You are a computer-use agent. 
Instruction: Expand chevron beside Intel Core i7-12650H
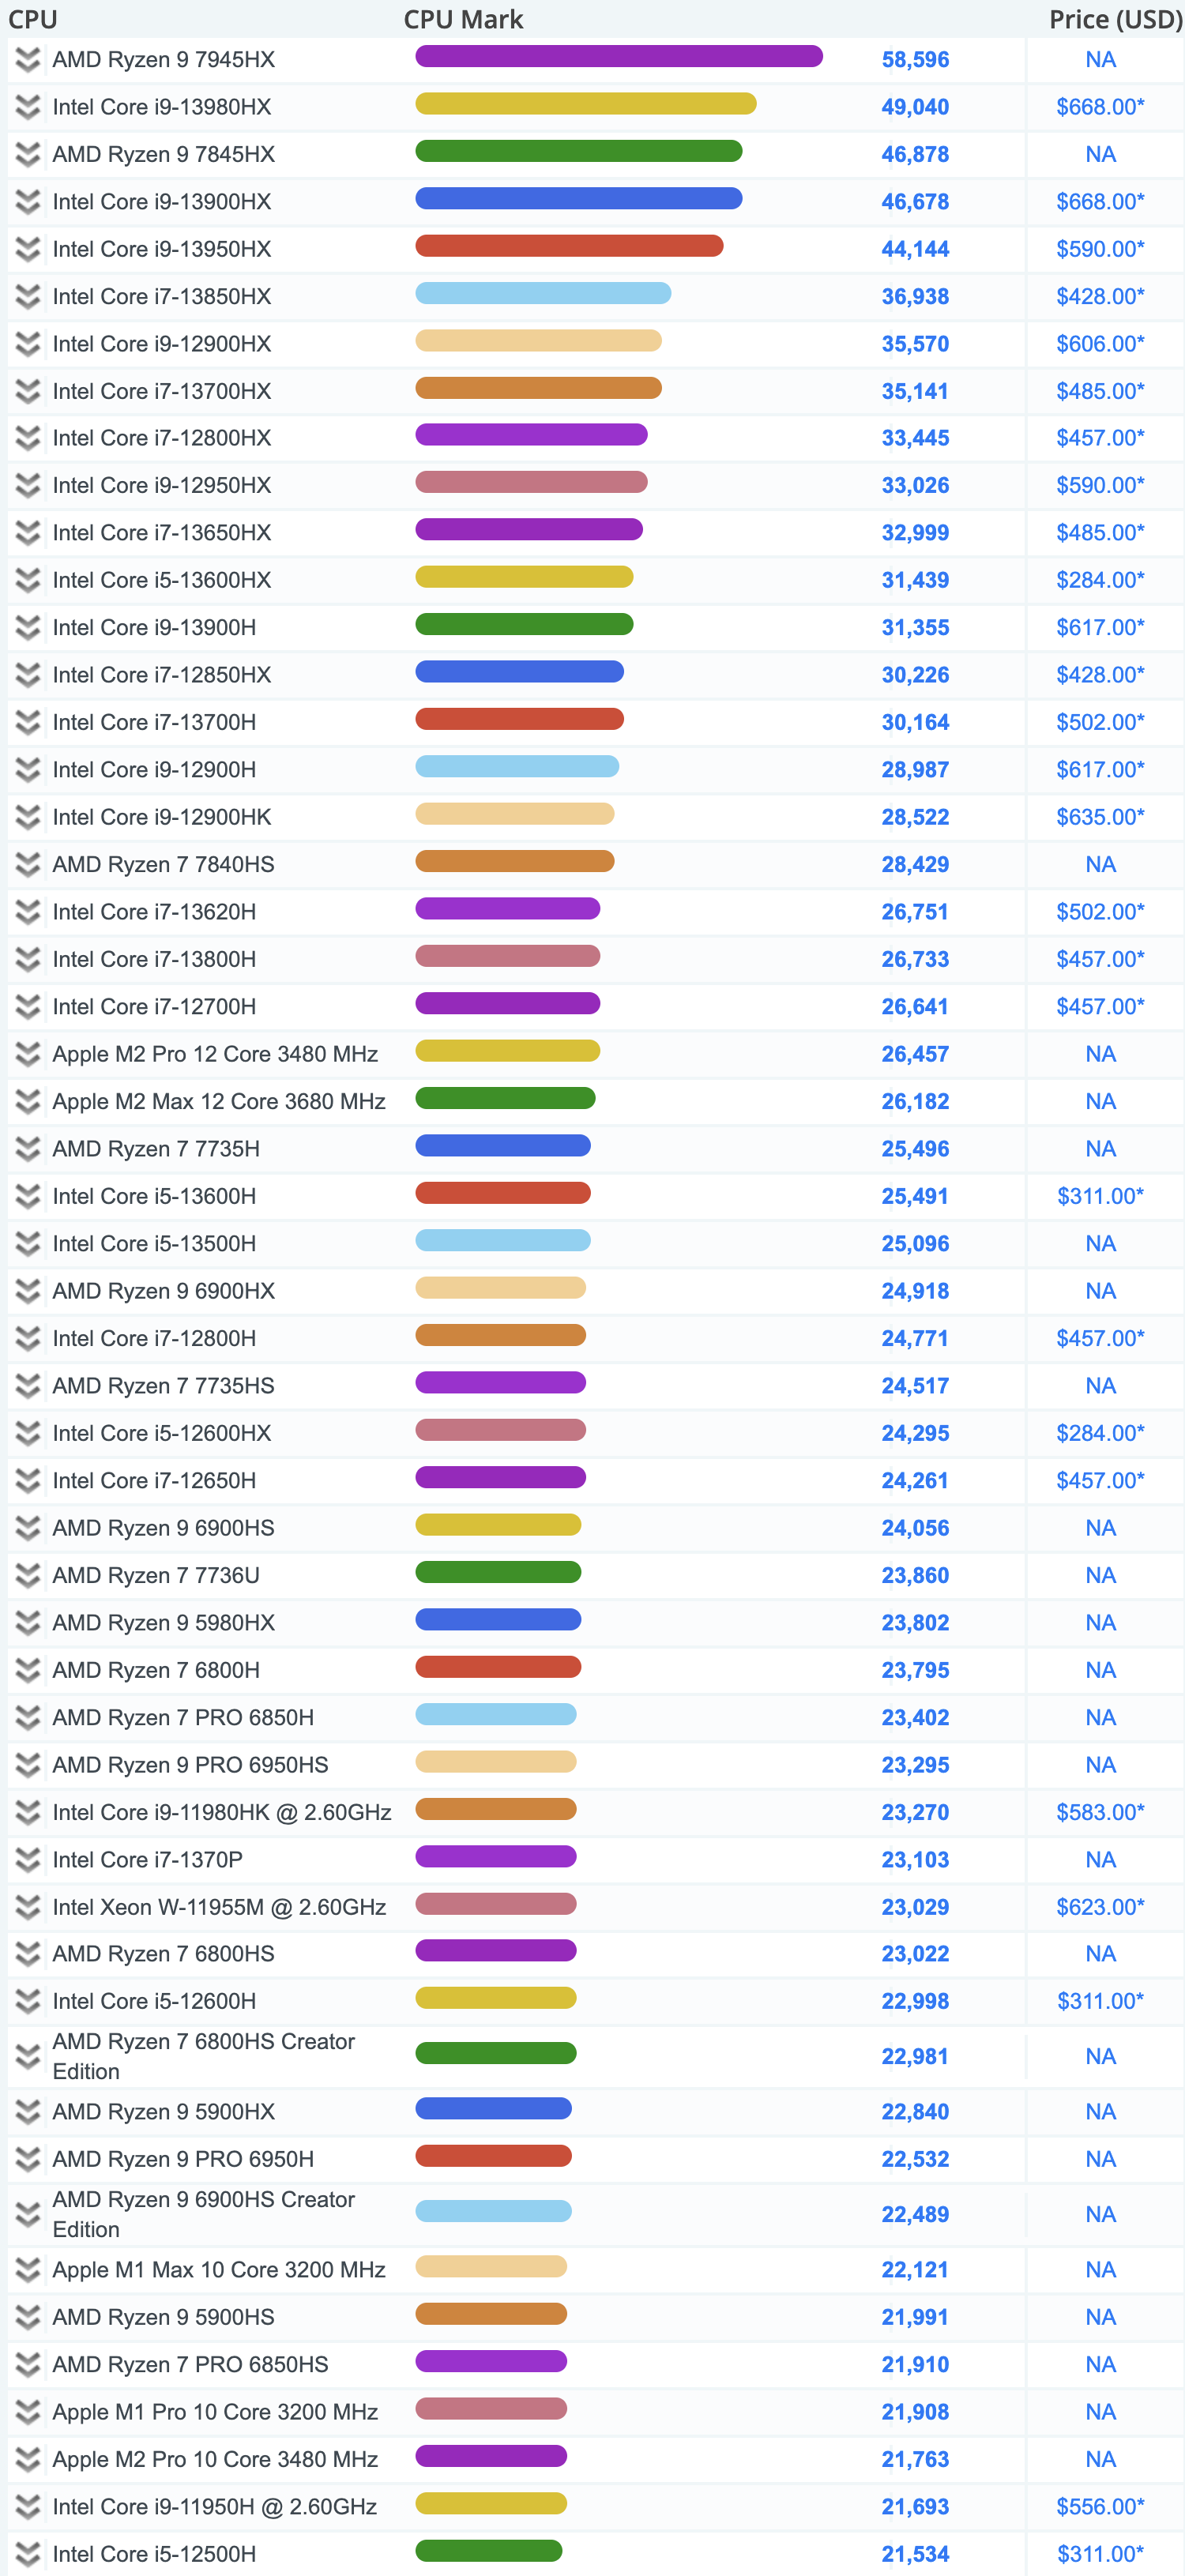[x=28, y=1481]
